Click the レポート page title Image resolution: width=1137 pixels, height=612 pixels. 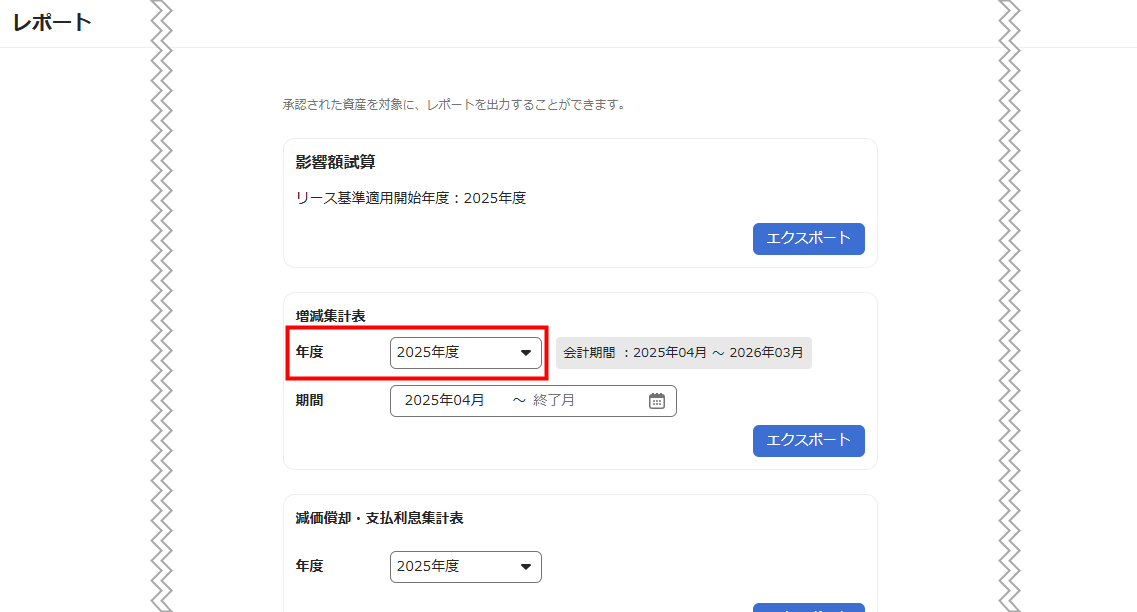tap(52, 23)
